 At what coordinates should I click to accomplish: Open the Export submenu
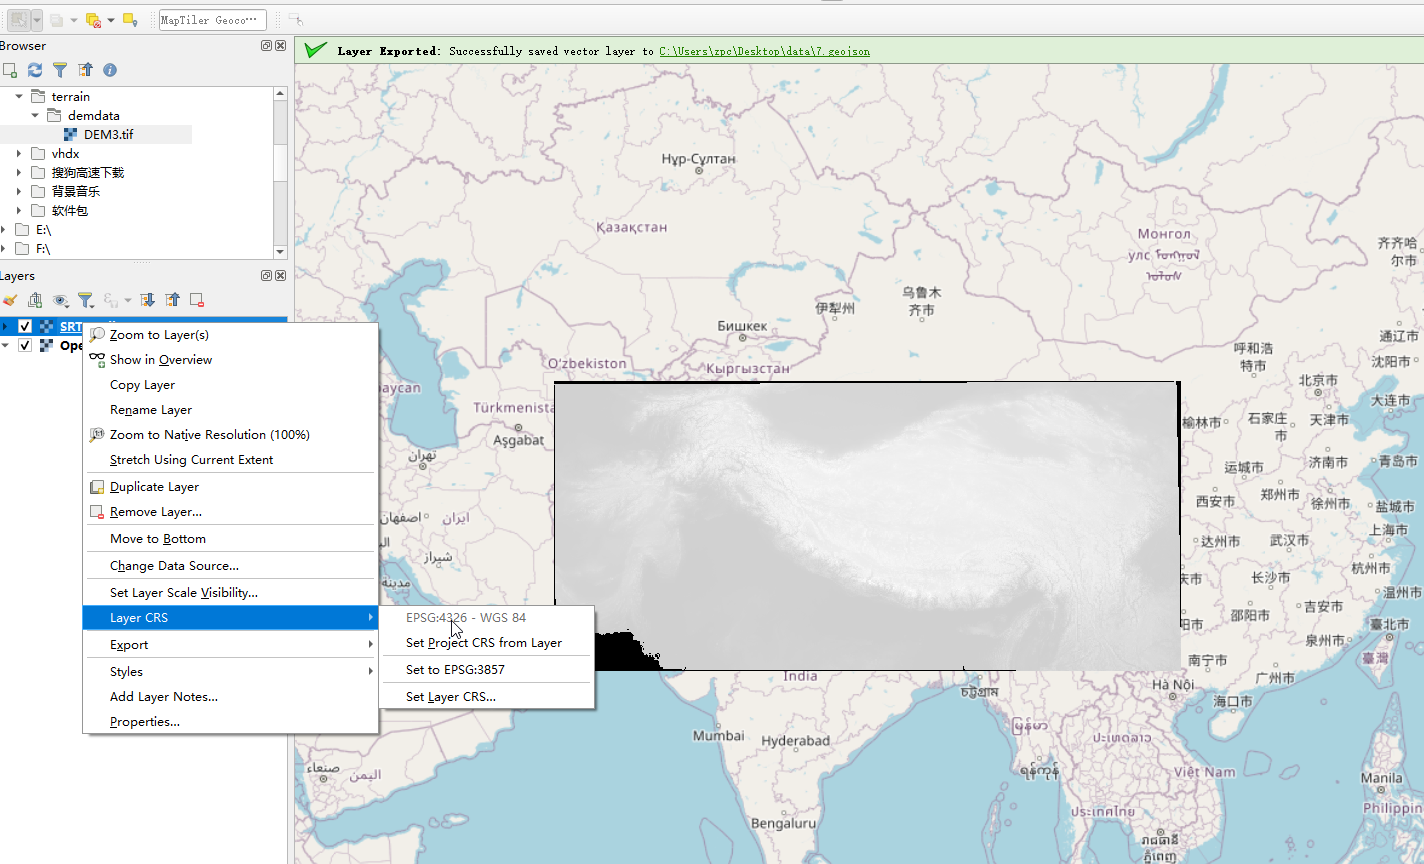coord(230,645)
